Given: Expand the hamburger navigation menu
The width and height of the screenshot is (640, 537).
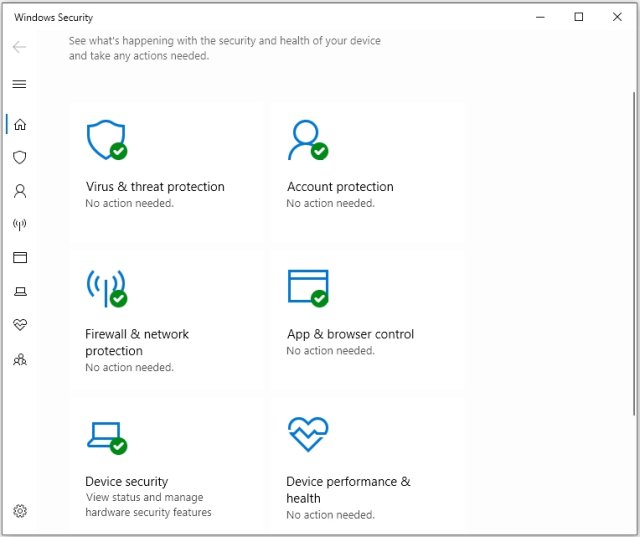Looking at the screenshot, I should (x=20, y=84).
